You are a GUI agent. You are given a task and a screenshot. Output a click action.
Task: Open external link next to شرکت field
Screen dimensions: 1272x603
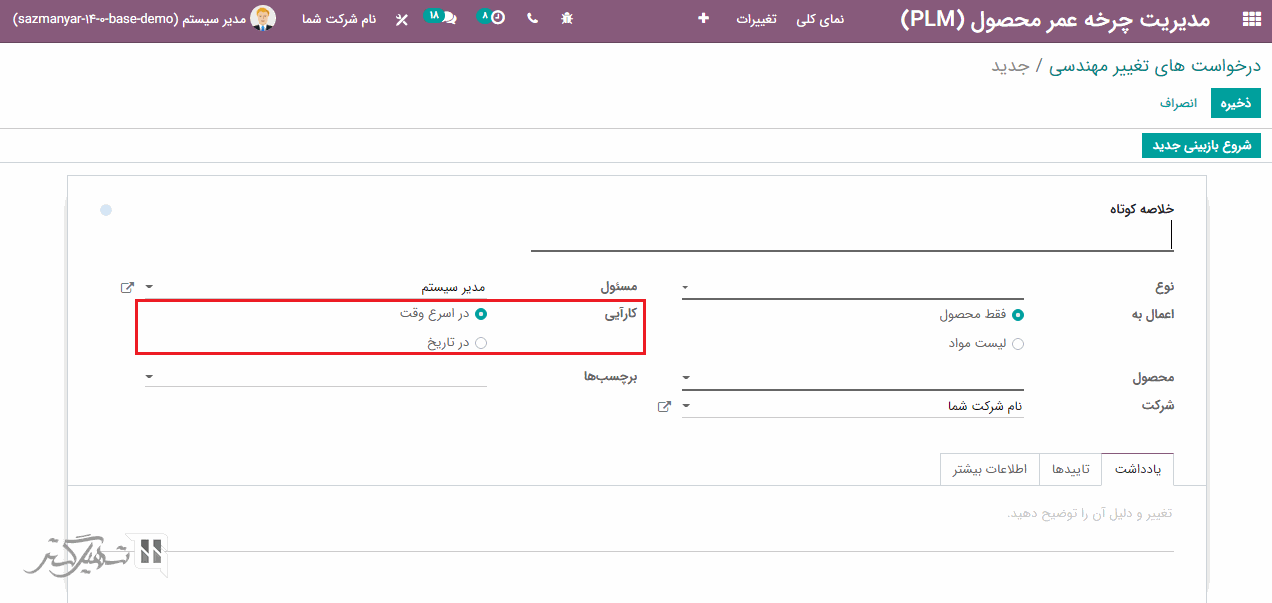[x=664, y=406]
